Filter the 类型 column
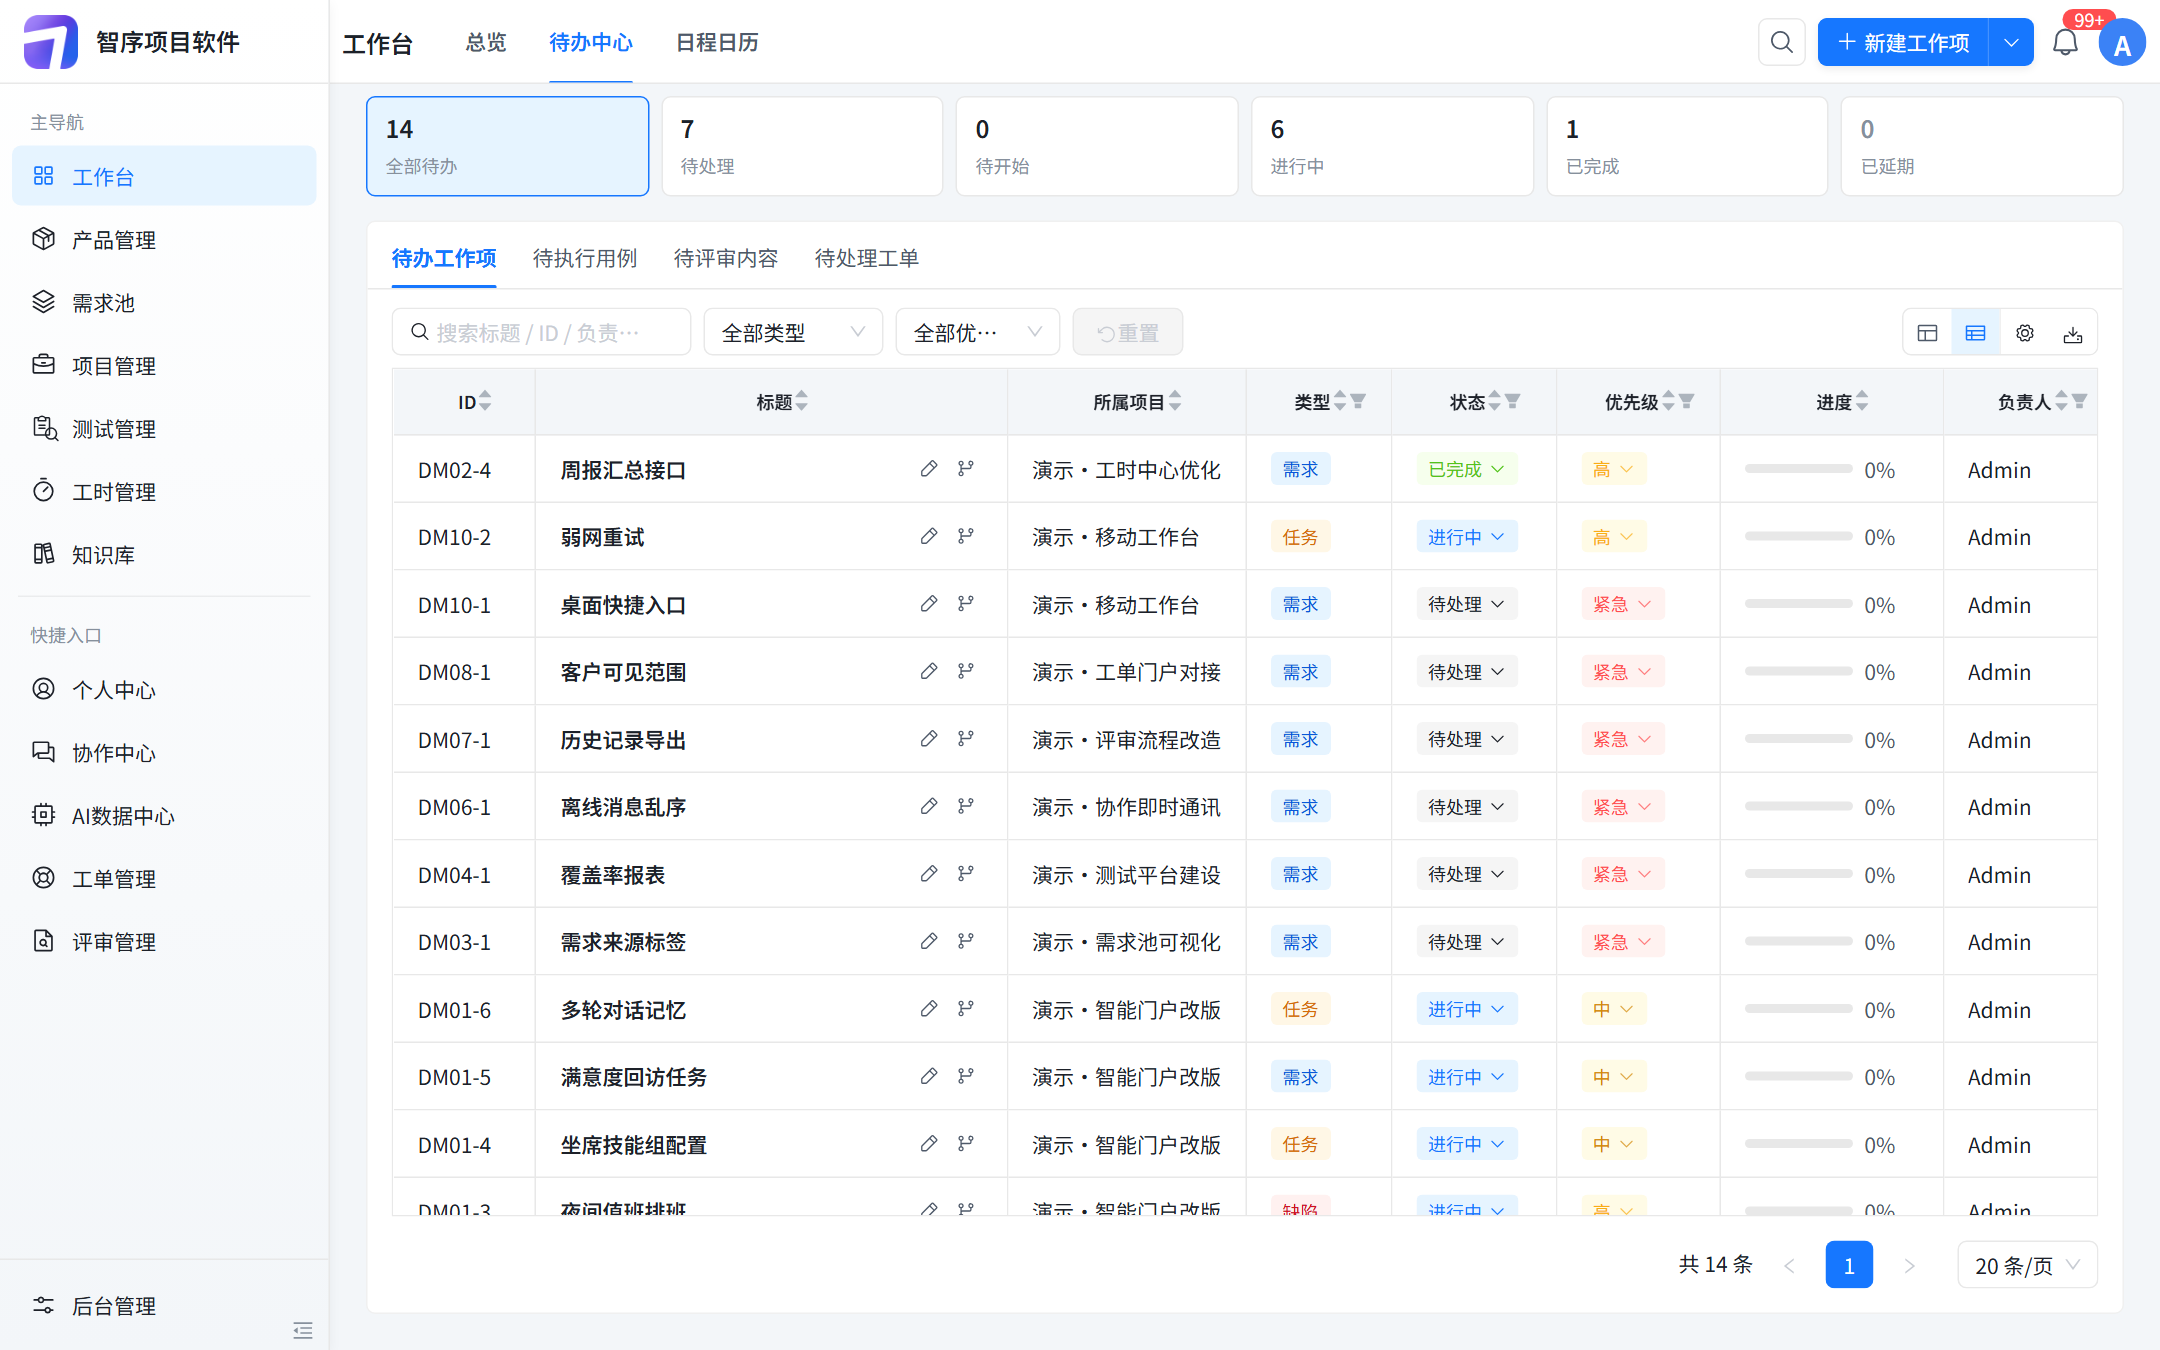 pos(1358,401)
